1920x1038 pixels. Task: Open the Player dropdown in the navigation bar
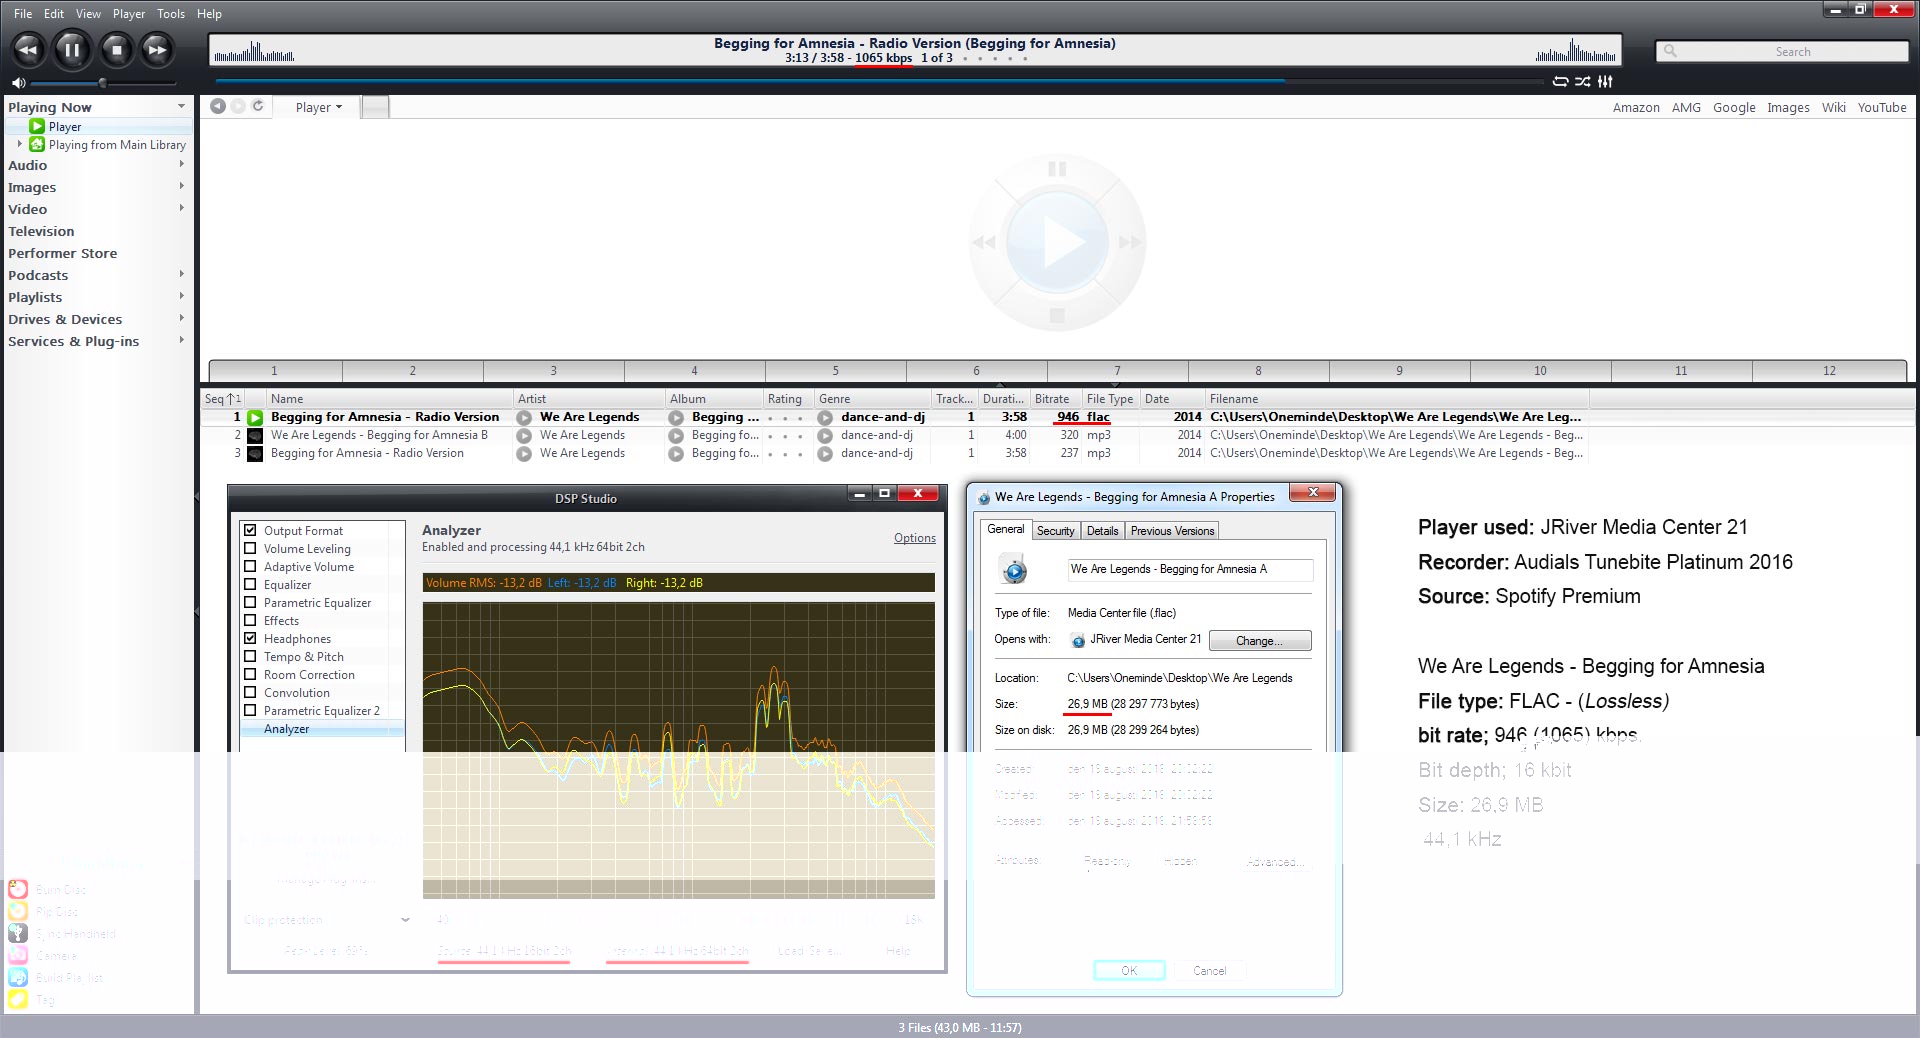pos(318,107)
